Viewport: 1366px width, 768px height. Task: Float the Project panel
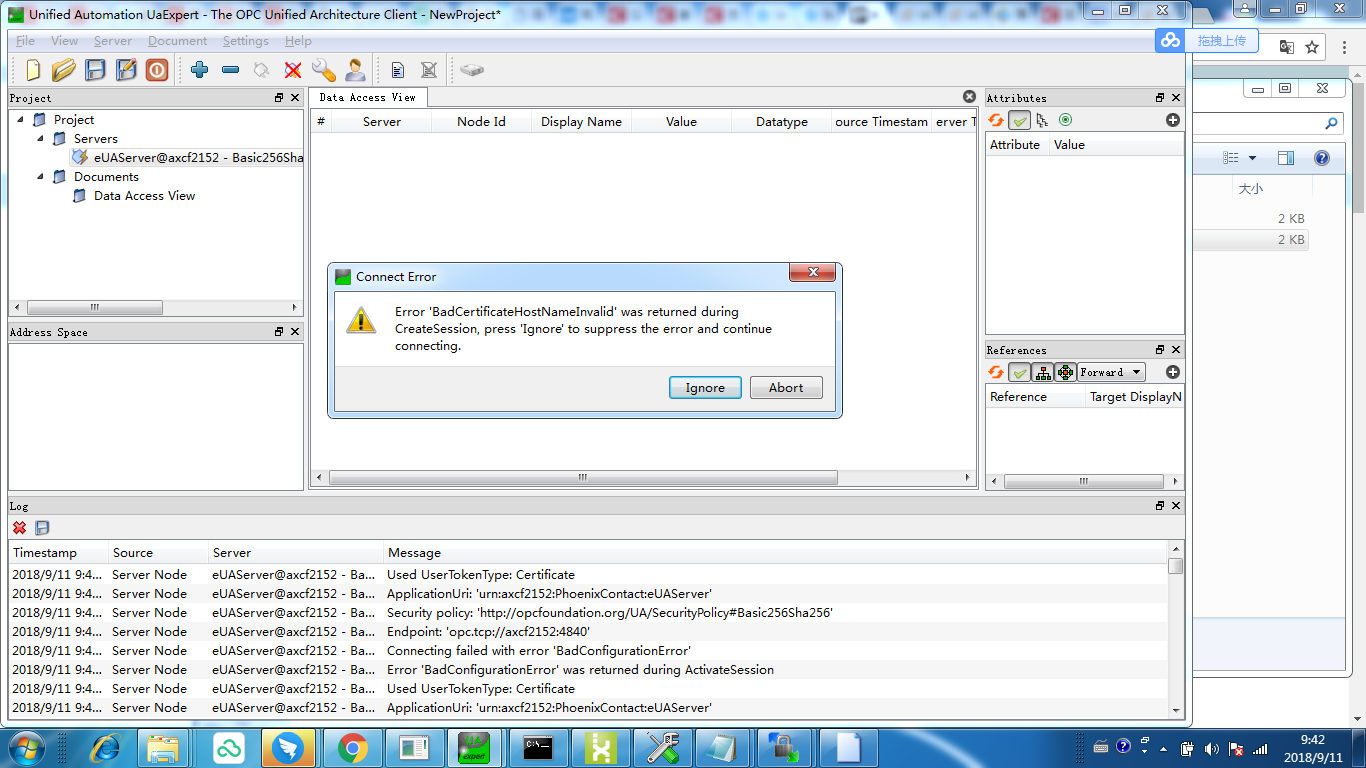tap(279, 98)
